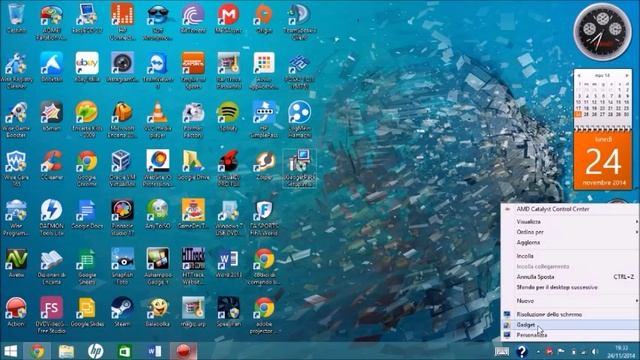Launch Action! red ball shortcut
The height and width of the screenshot is (360, 640).
click(x=16, y=312)
